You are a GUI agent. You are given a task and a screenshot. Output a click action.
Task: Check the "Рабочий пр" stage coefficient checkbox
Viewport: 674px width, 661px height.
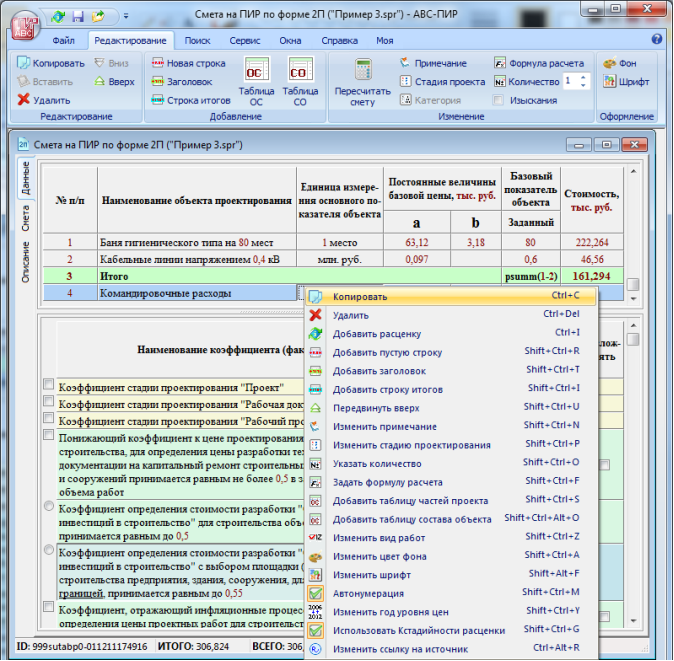(x=49, y=418)
